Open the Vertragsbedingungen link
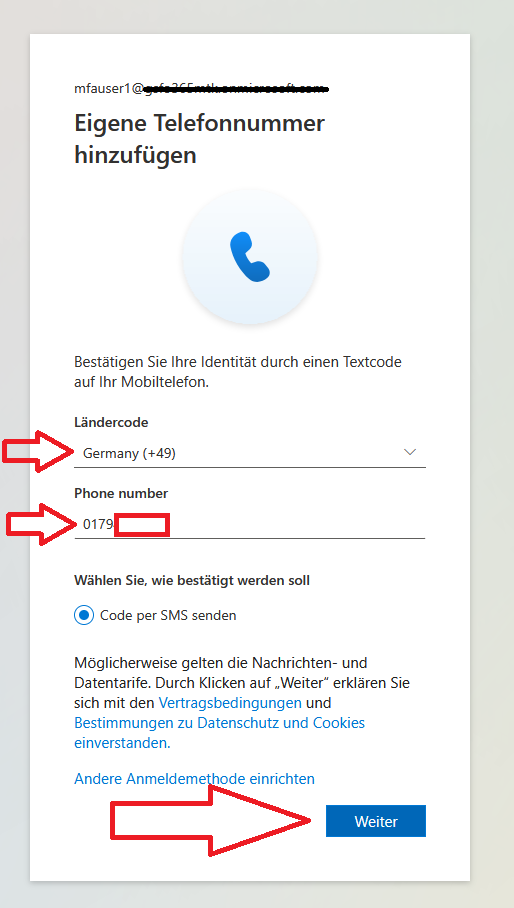This screenshot has width=514, height=908. [x=230, y=703]
